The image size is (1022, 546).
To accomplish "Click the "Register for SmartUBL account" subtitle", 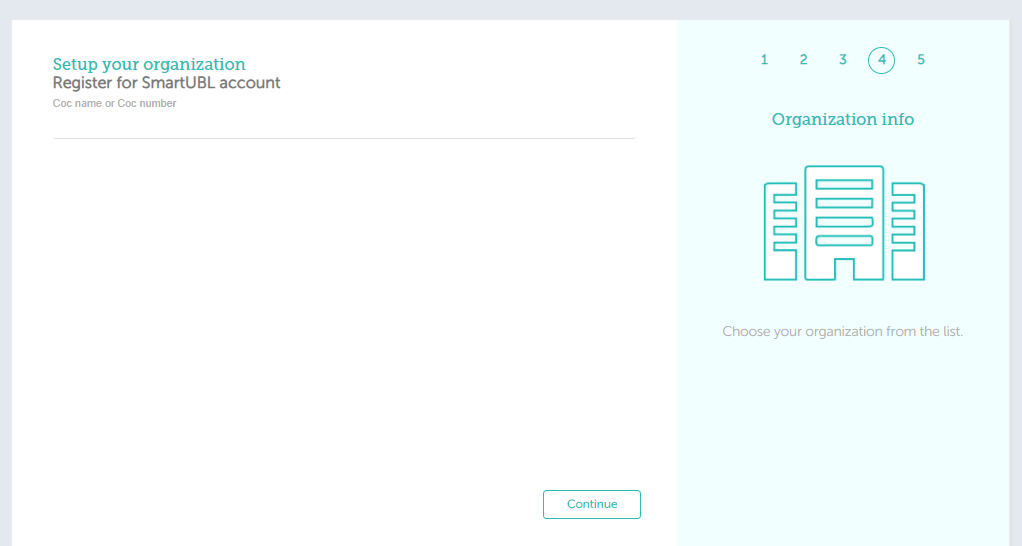I will 166,83.
